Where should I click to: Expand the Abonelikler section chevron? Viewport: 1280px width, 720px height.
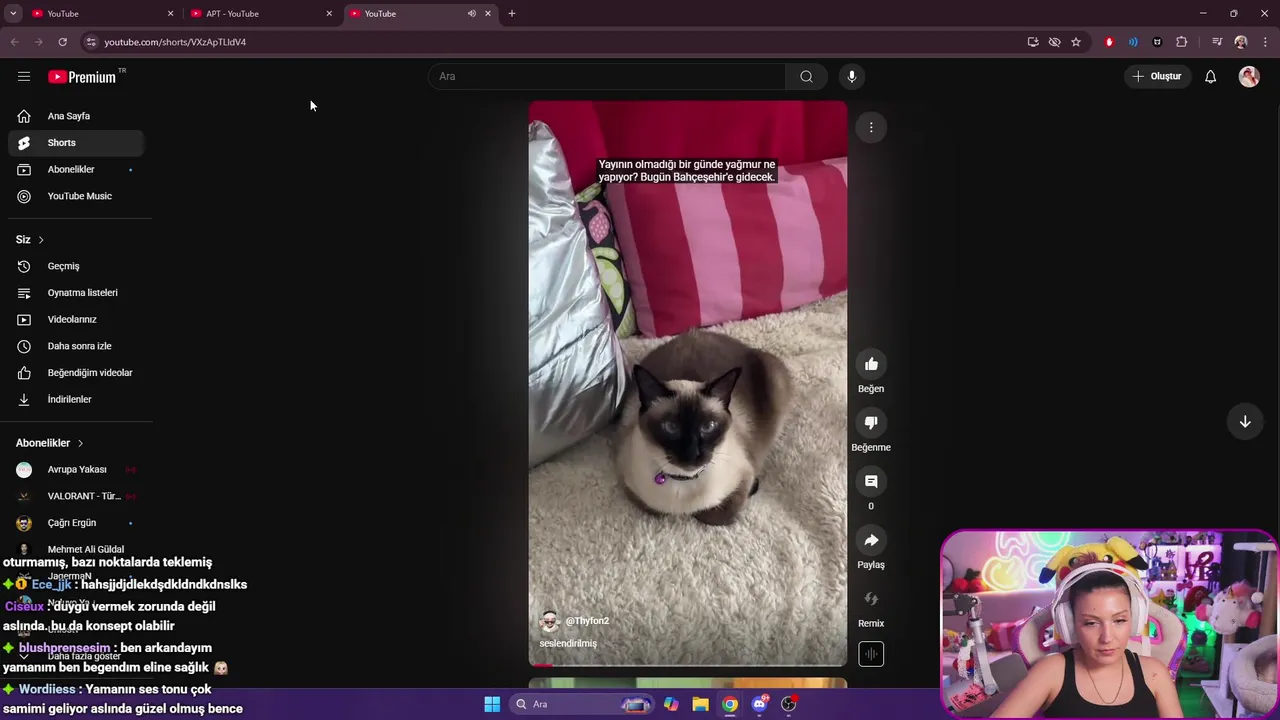coord(80,443)
